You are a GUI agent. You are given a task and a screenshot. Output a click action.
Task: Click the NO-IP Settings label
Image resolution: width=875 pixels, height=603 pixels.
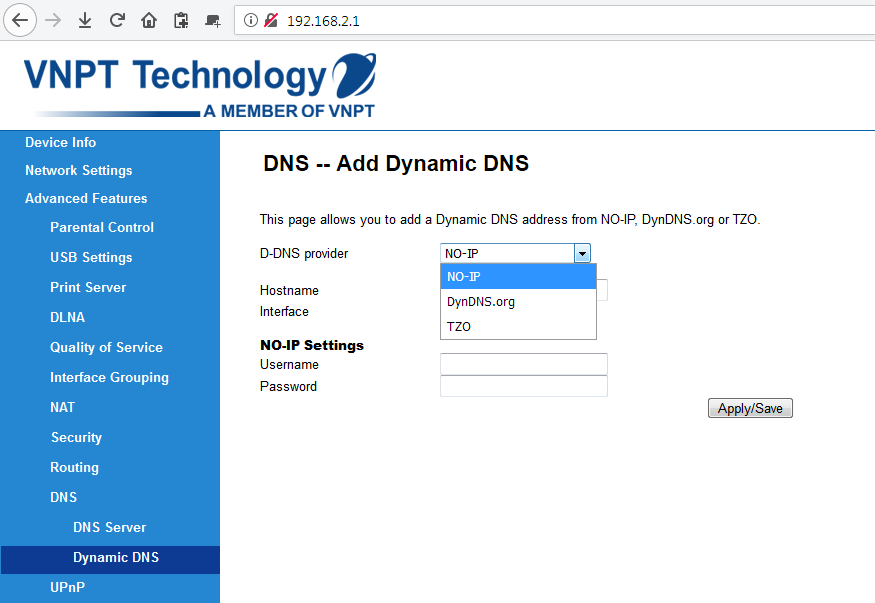click(311, 345)
